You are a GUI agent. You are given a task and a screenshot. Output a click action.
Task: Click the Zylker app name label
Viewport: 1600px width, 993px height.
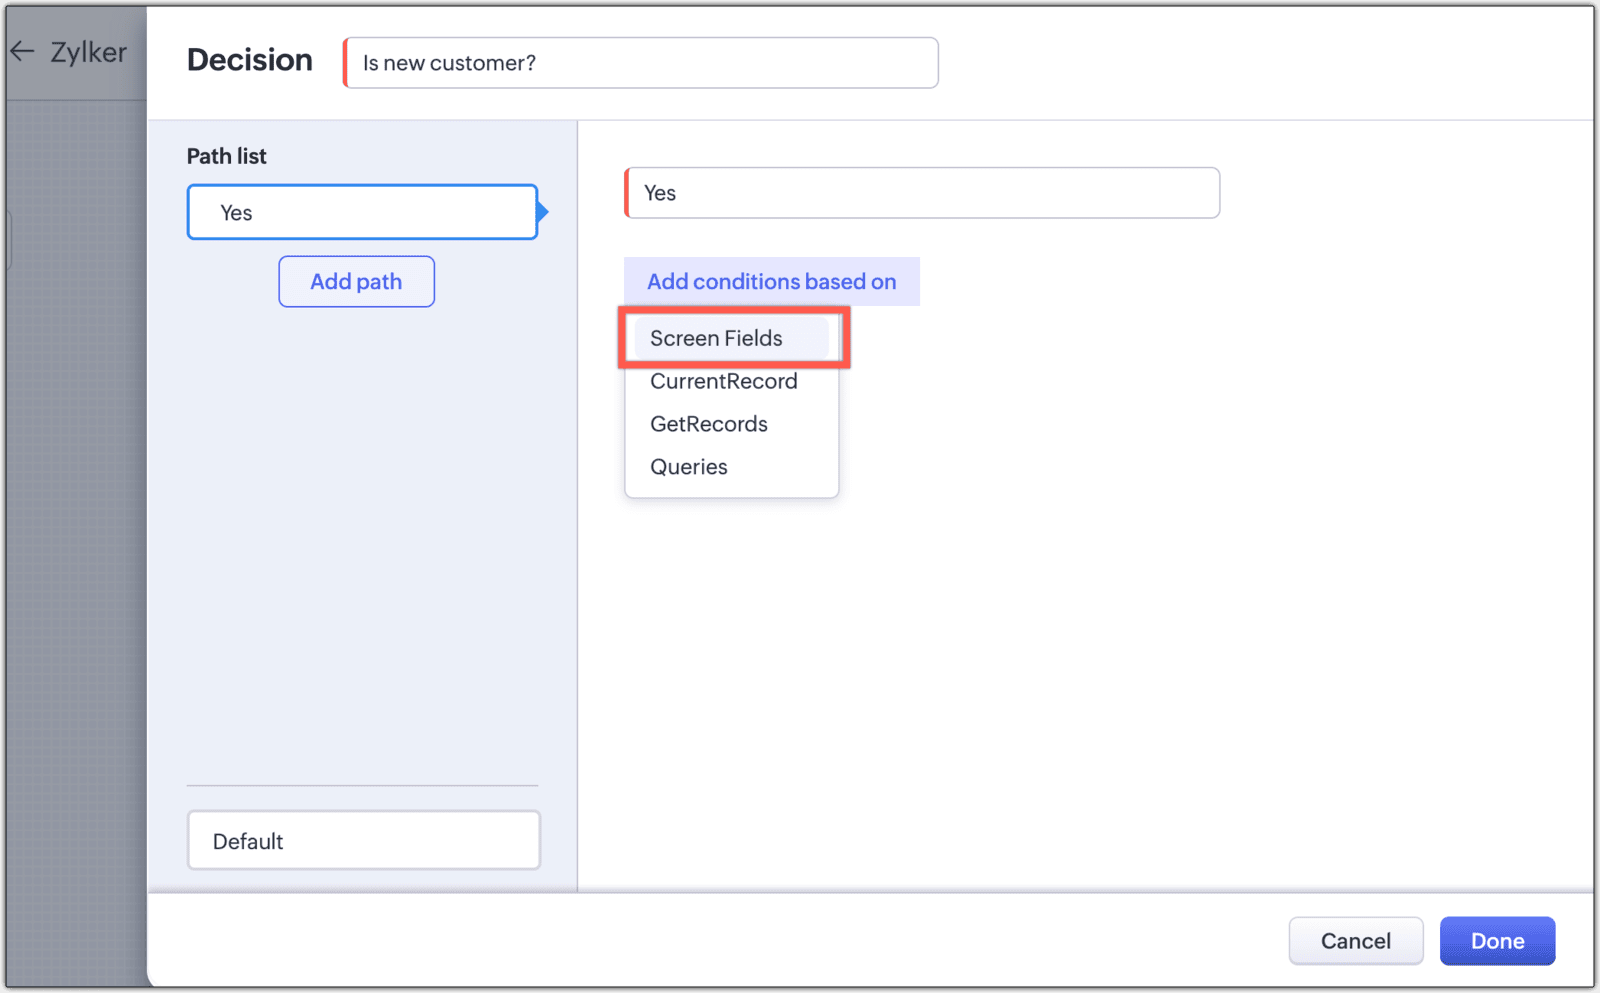tap(88, 52)
